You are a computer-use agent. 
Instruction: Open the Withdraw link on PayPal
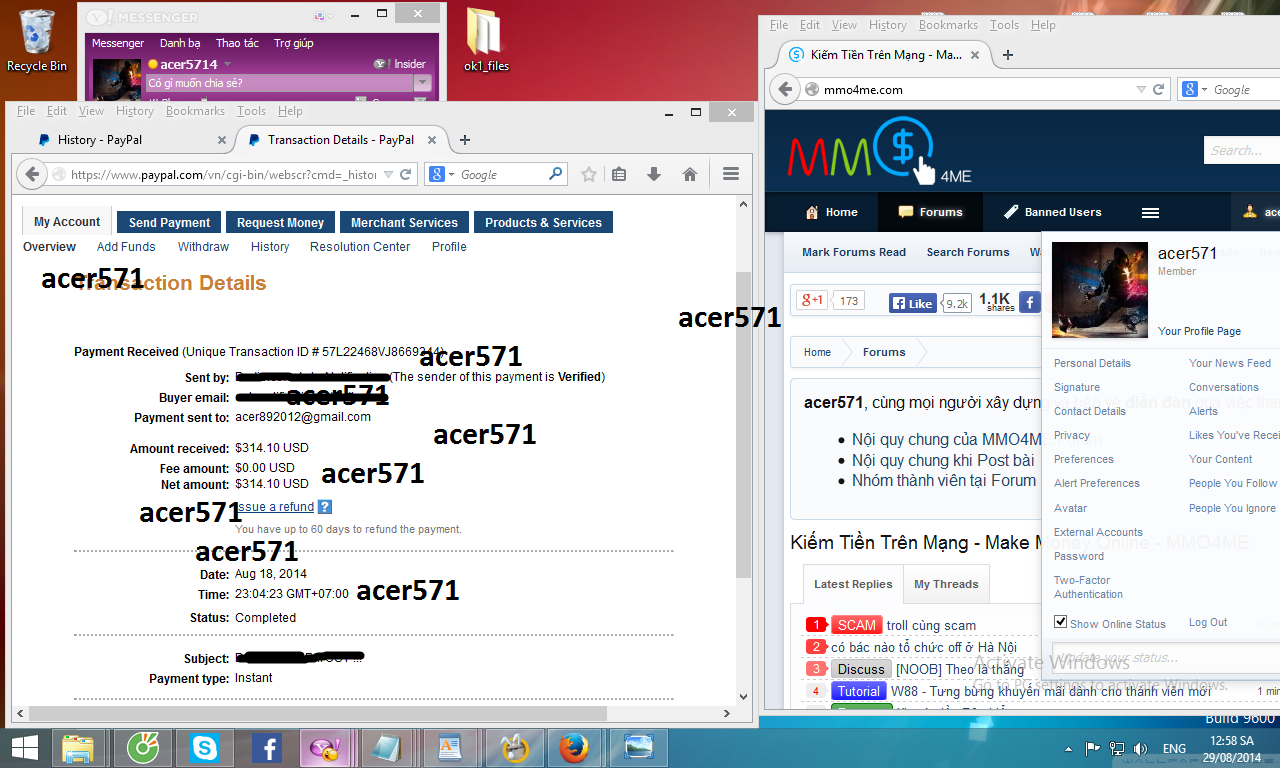(203, 247)
